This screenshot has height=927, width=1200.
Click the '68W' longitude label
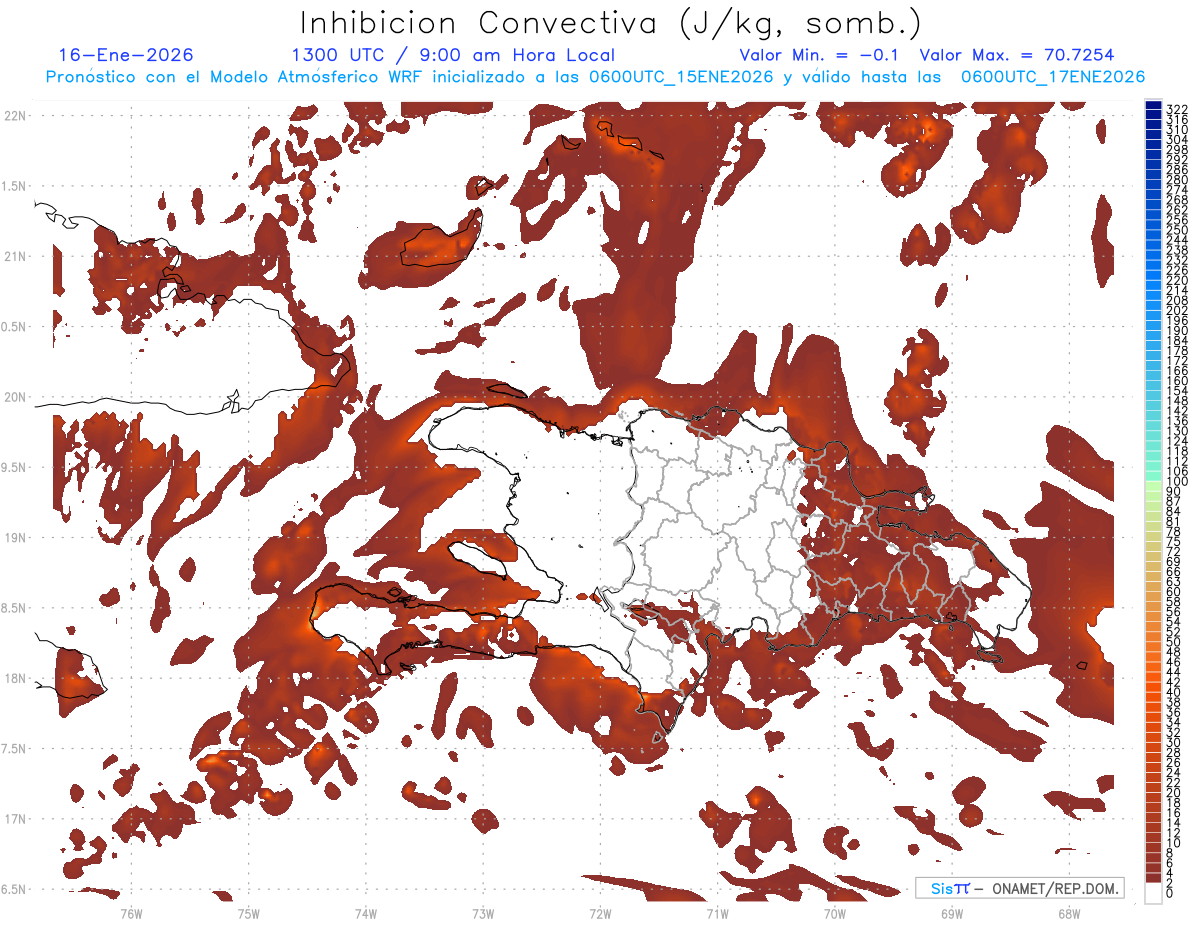point(1068,913)
